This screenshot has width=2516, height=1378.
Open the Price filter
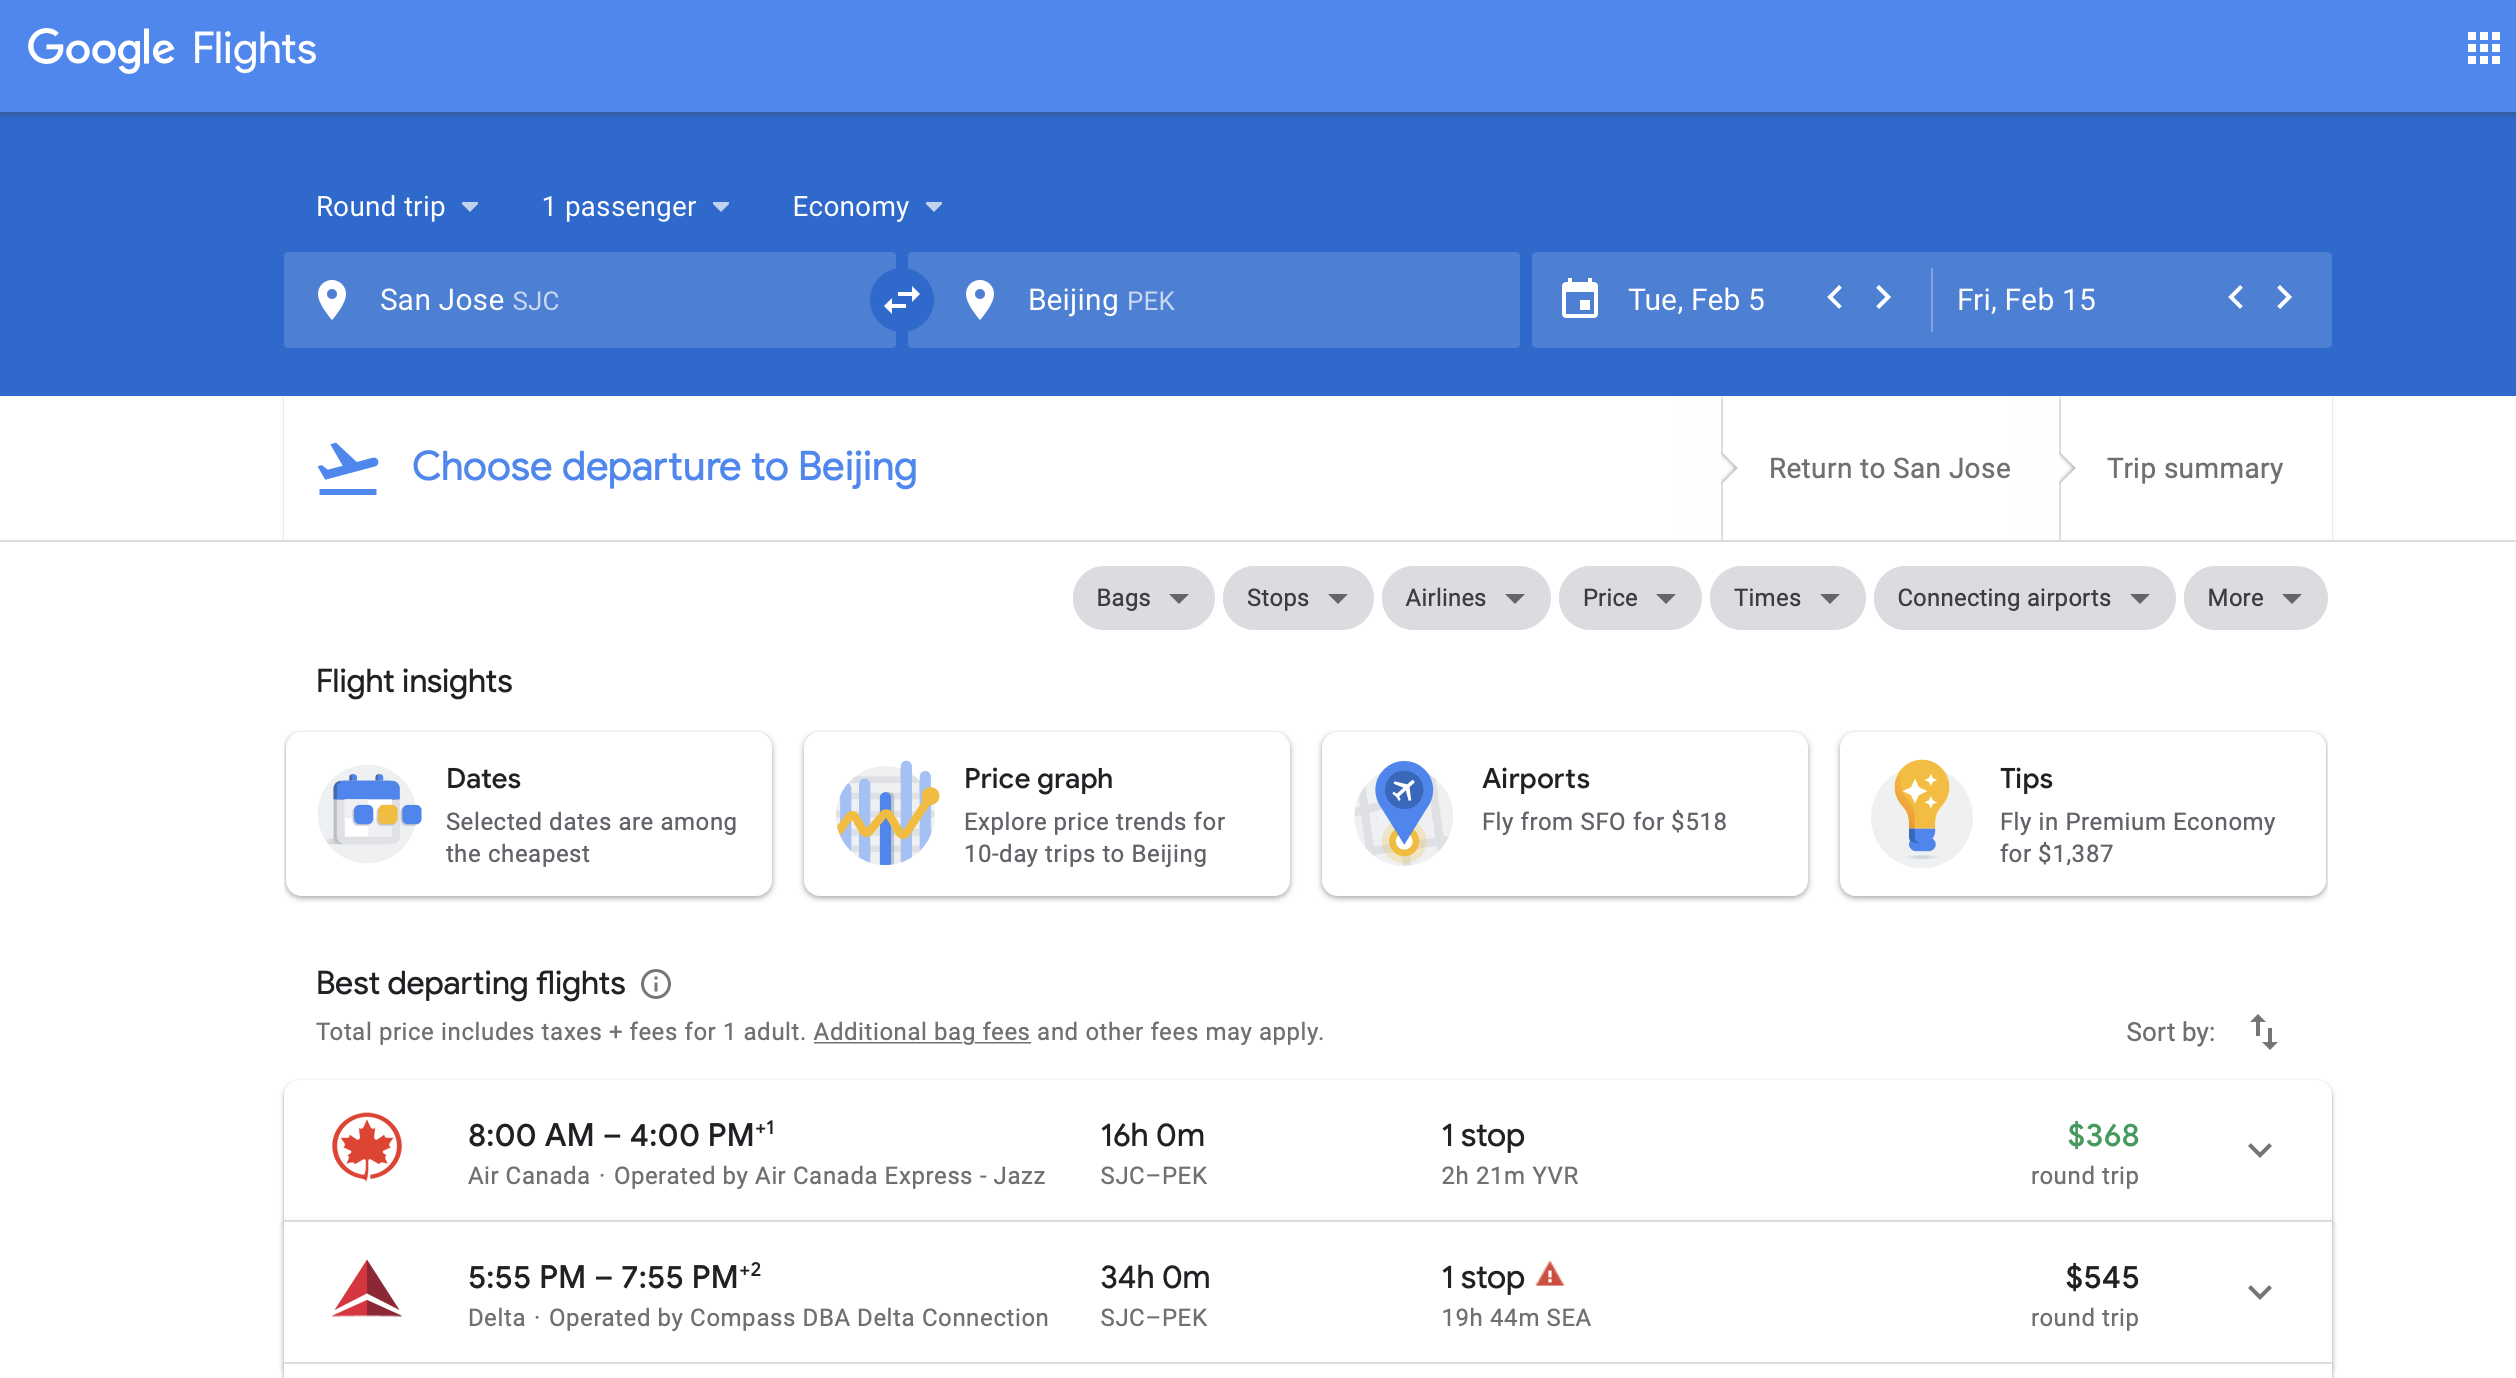[1629, 598]
